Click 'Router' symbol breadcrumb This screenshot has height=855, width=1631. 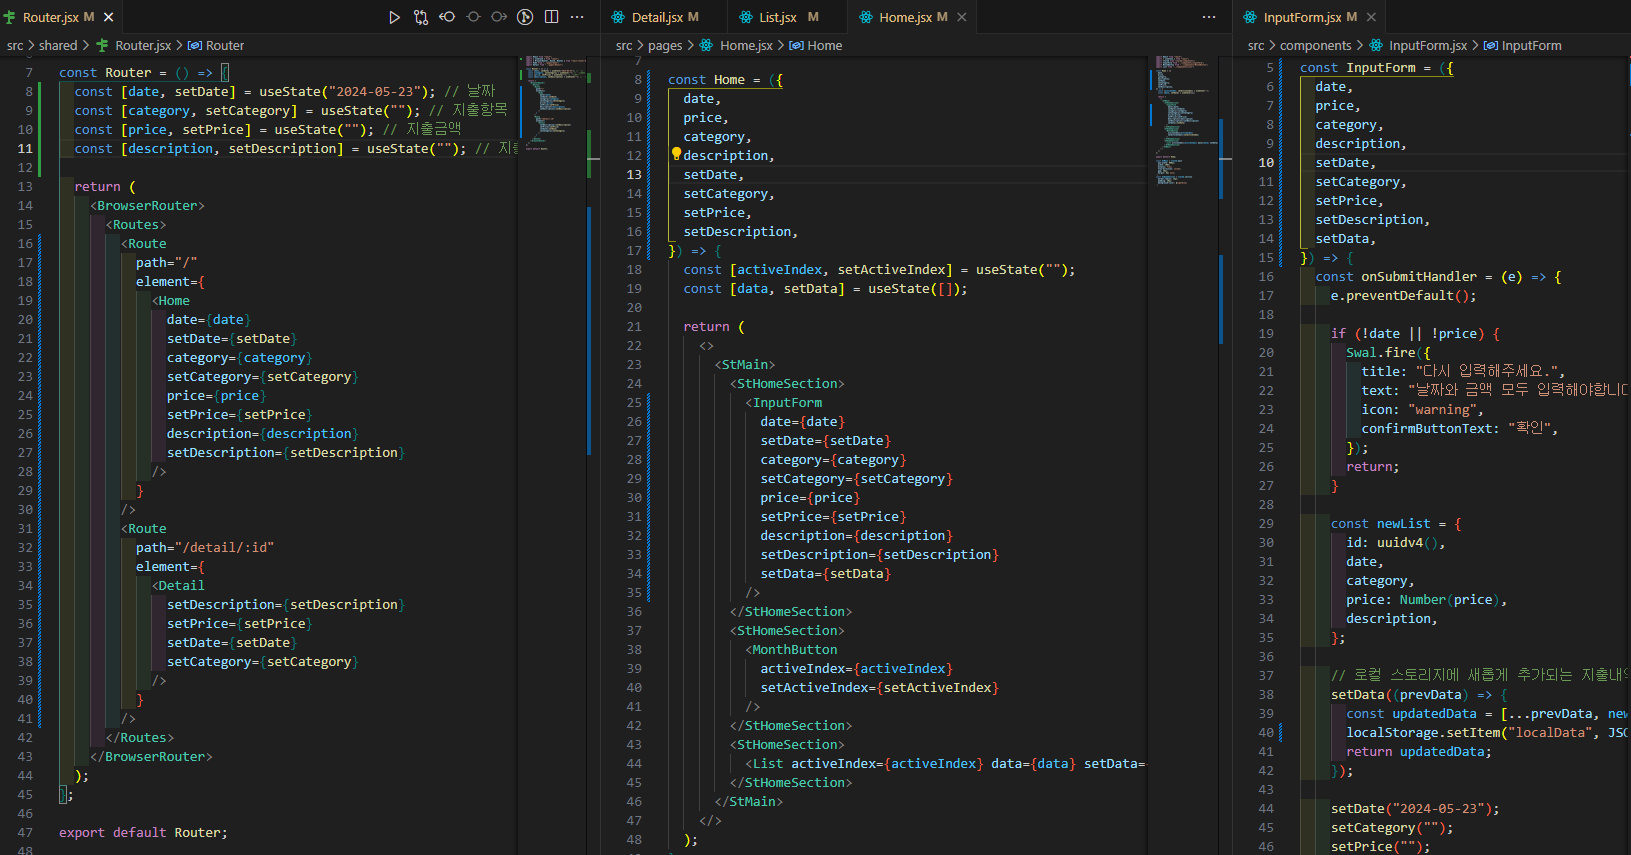(x=216, y=45)
